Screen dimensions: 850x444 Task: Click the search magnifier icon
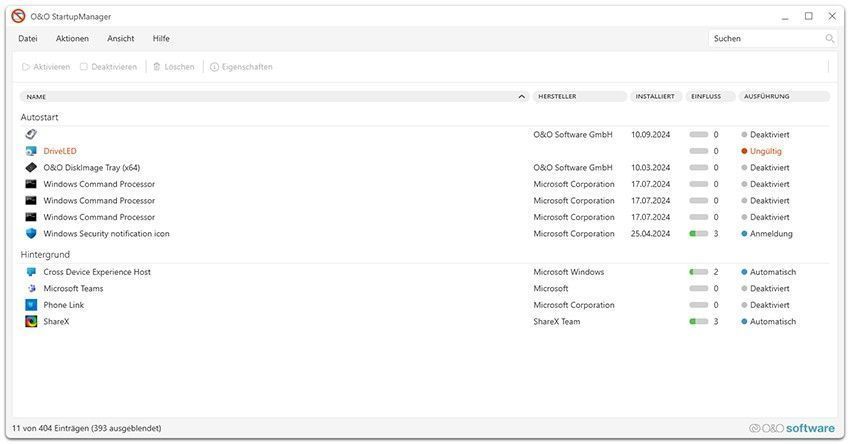pos(829,39)
